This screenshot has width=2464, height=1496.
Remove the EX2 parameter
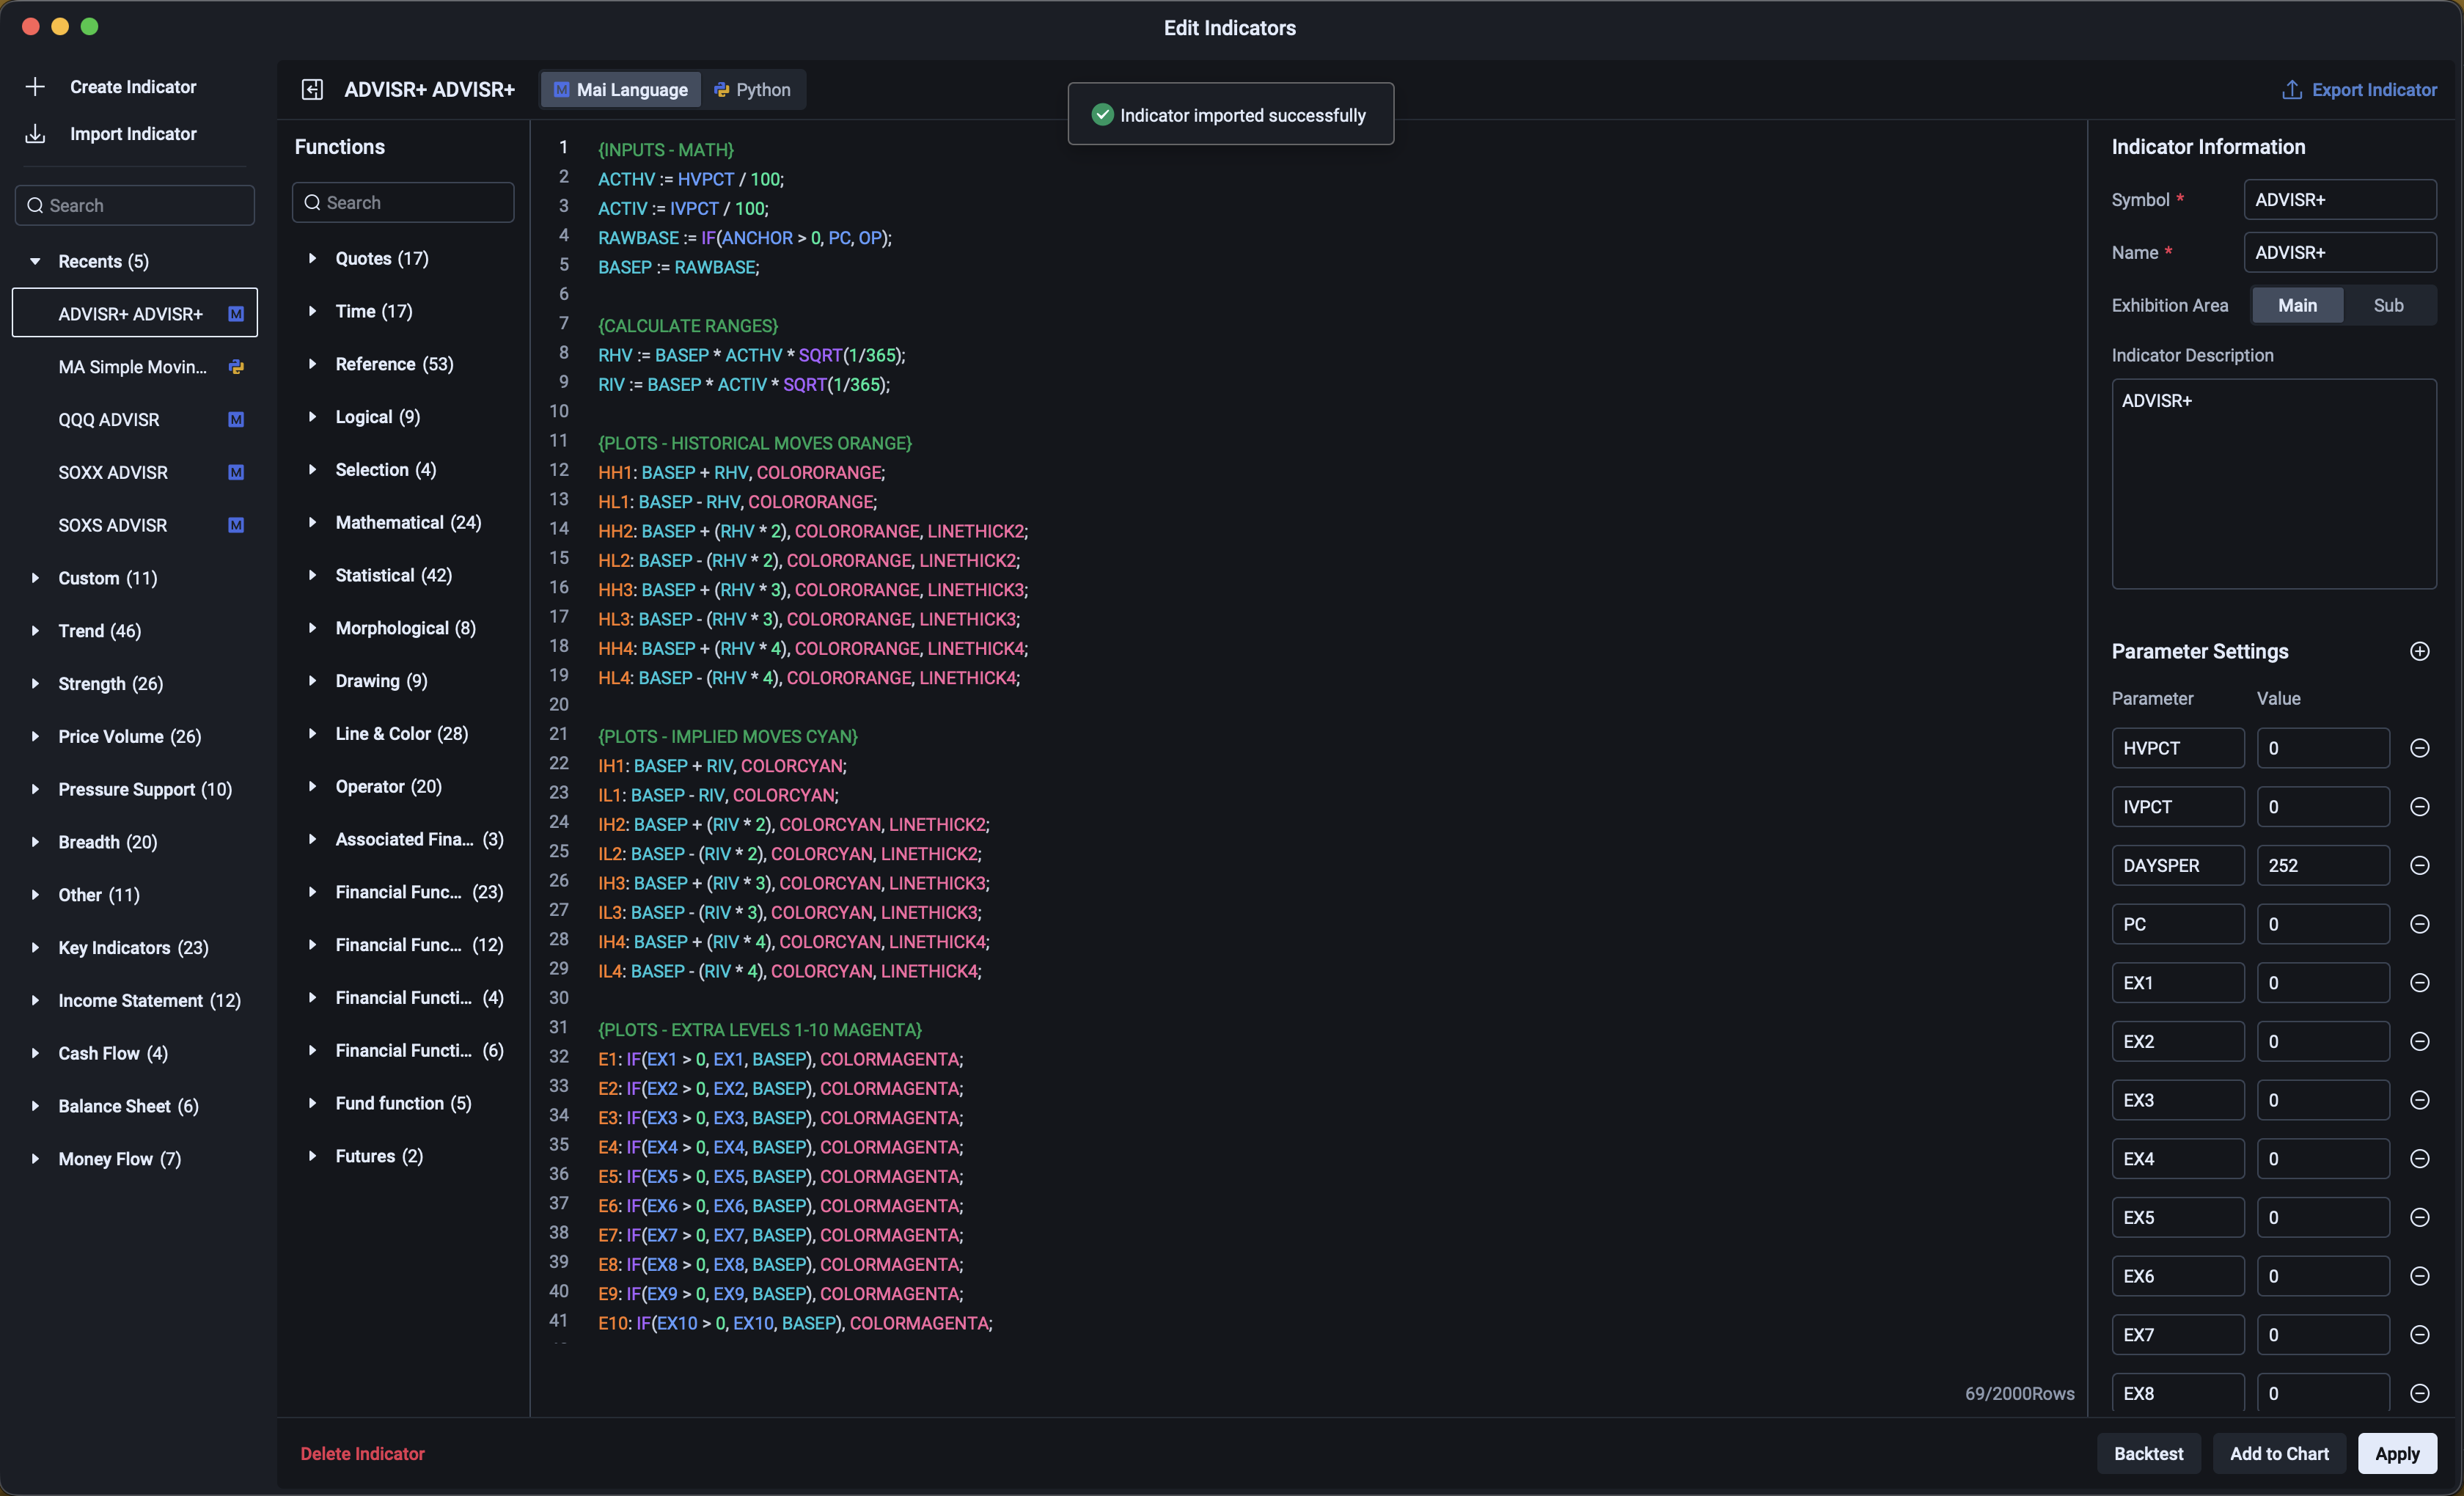click(2419, 1042)
